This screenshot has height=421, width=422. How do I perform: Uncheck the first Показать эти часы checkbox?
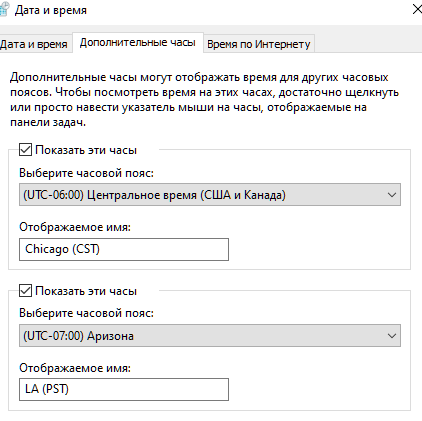(x=25, y=150)
